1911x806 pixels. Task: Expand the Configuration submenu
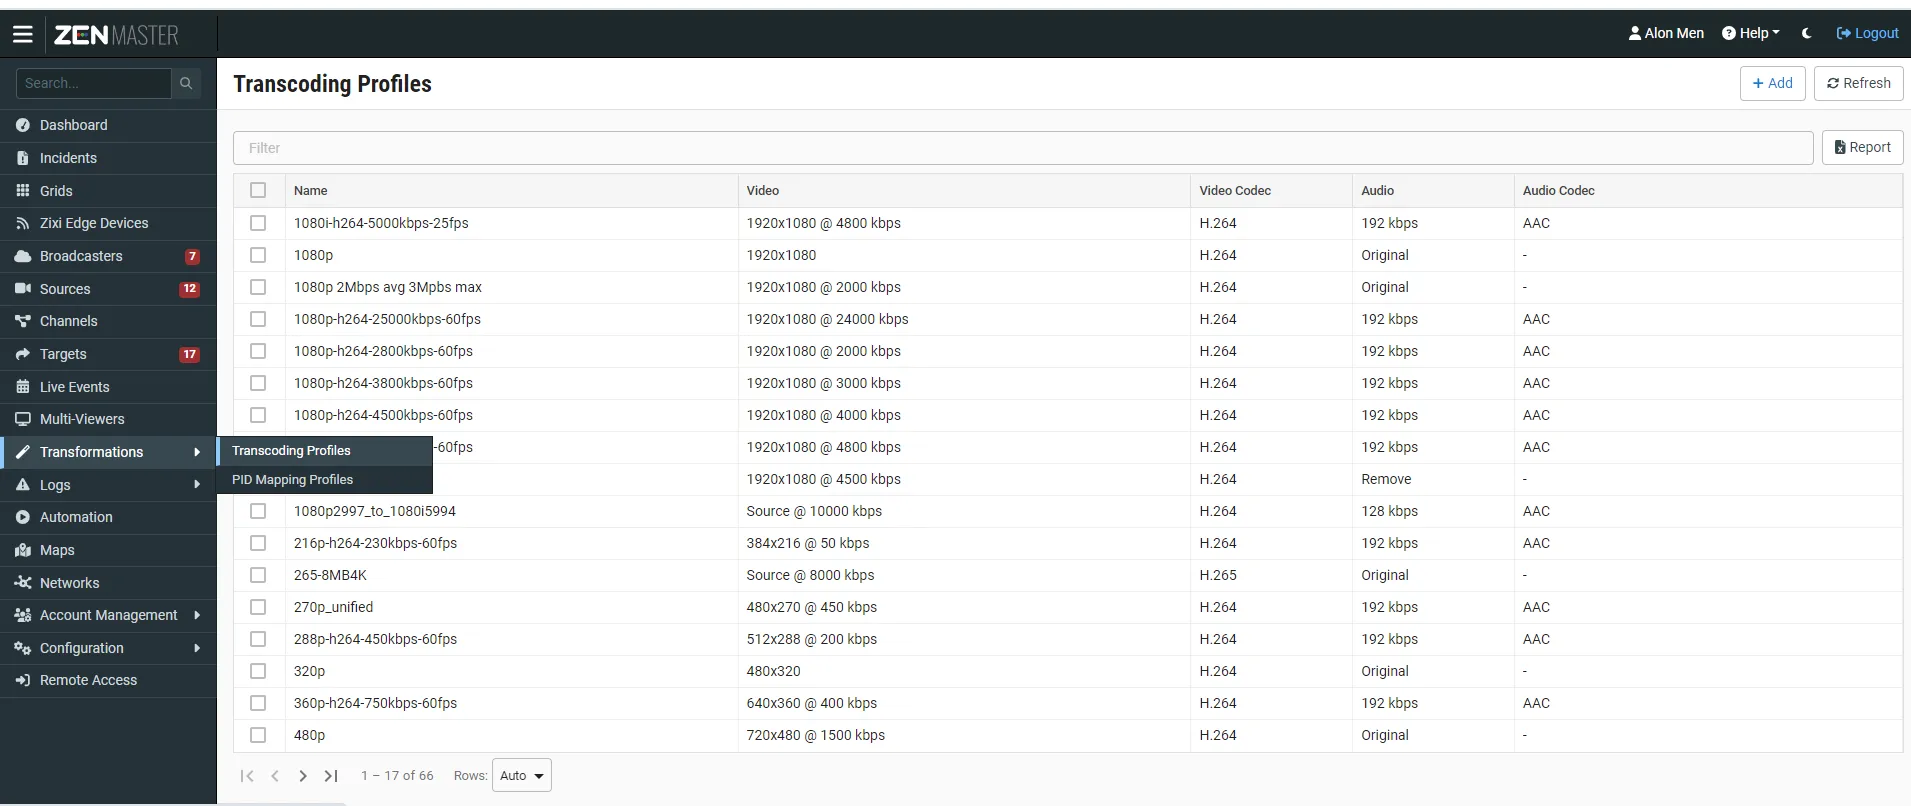pos(108,648)
